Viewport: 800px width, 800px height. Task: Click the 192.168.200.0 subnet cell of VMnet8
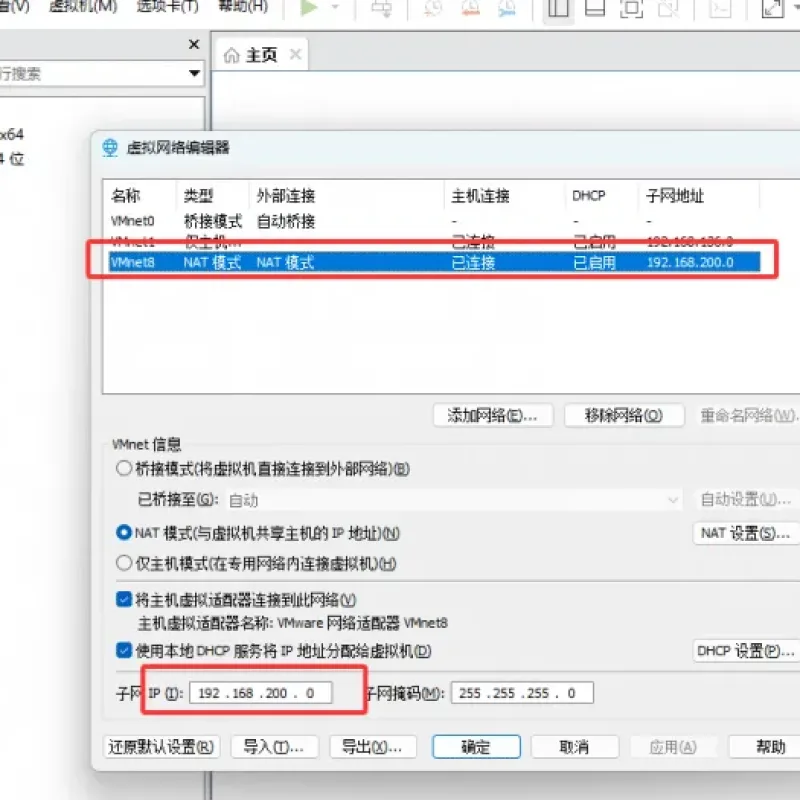click(690, 262)
